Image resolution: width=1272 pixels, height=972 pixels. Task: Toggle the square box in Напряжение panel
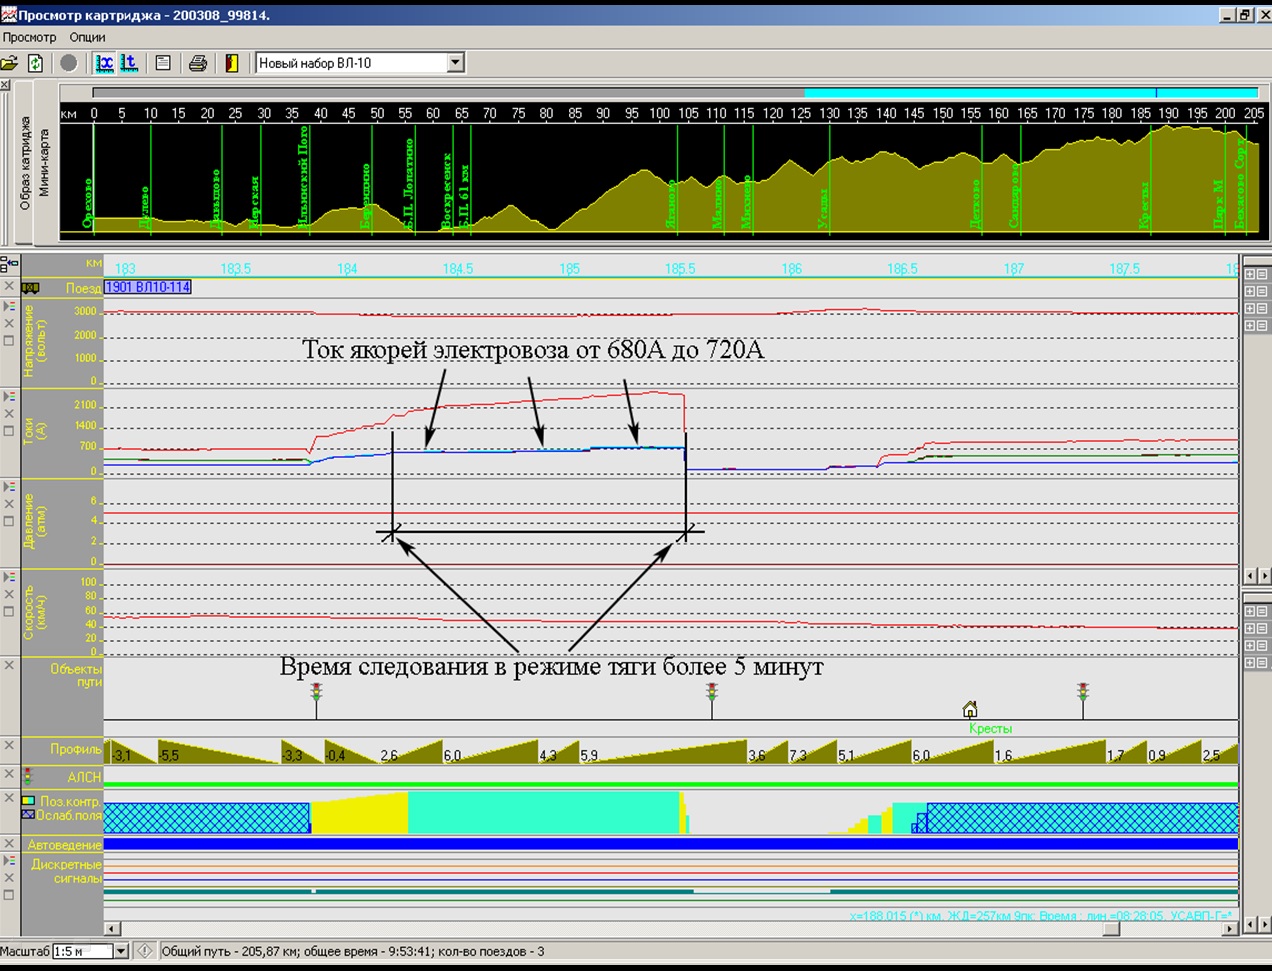(x=9, y=341)
